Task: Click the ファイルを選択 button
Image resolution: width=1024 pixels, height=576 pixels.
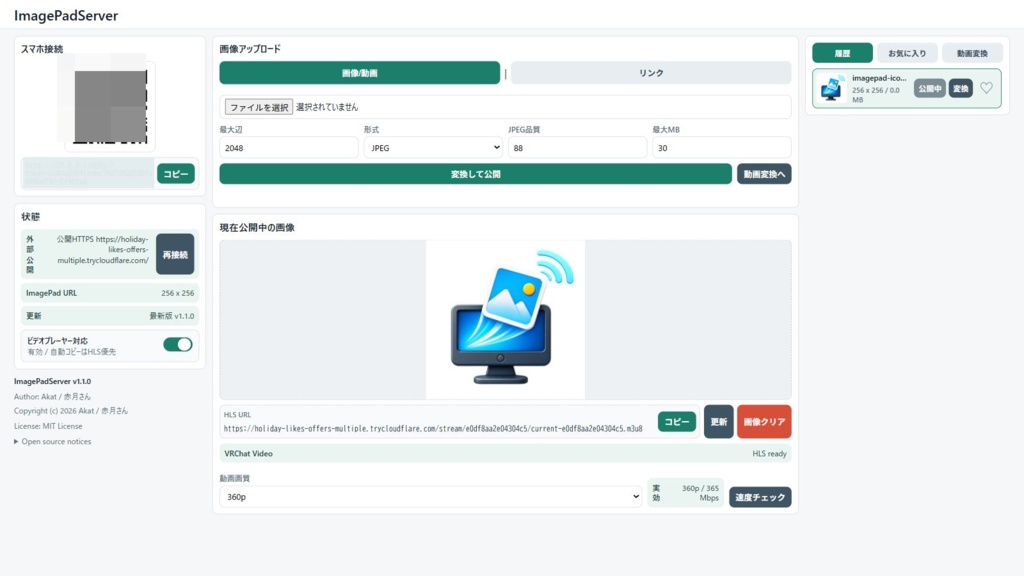Action: click(259, 107)
